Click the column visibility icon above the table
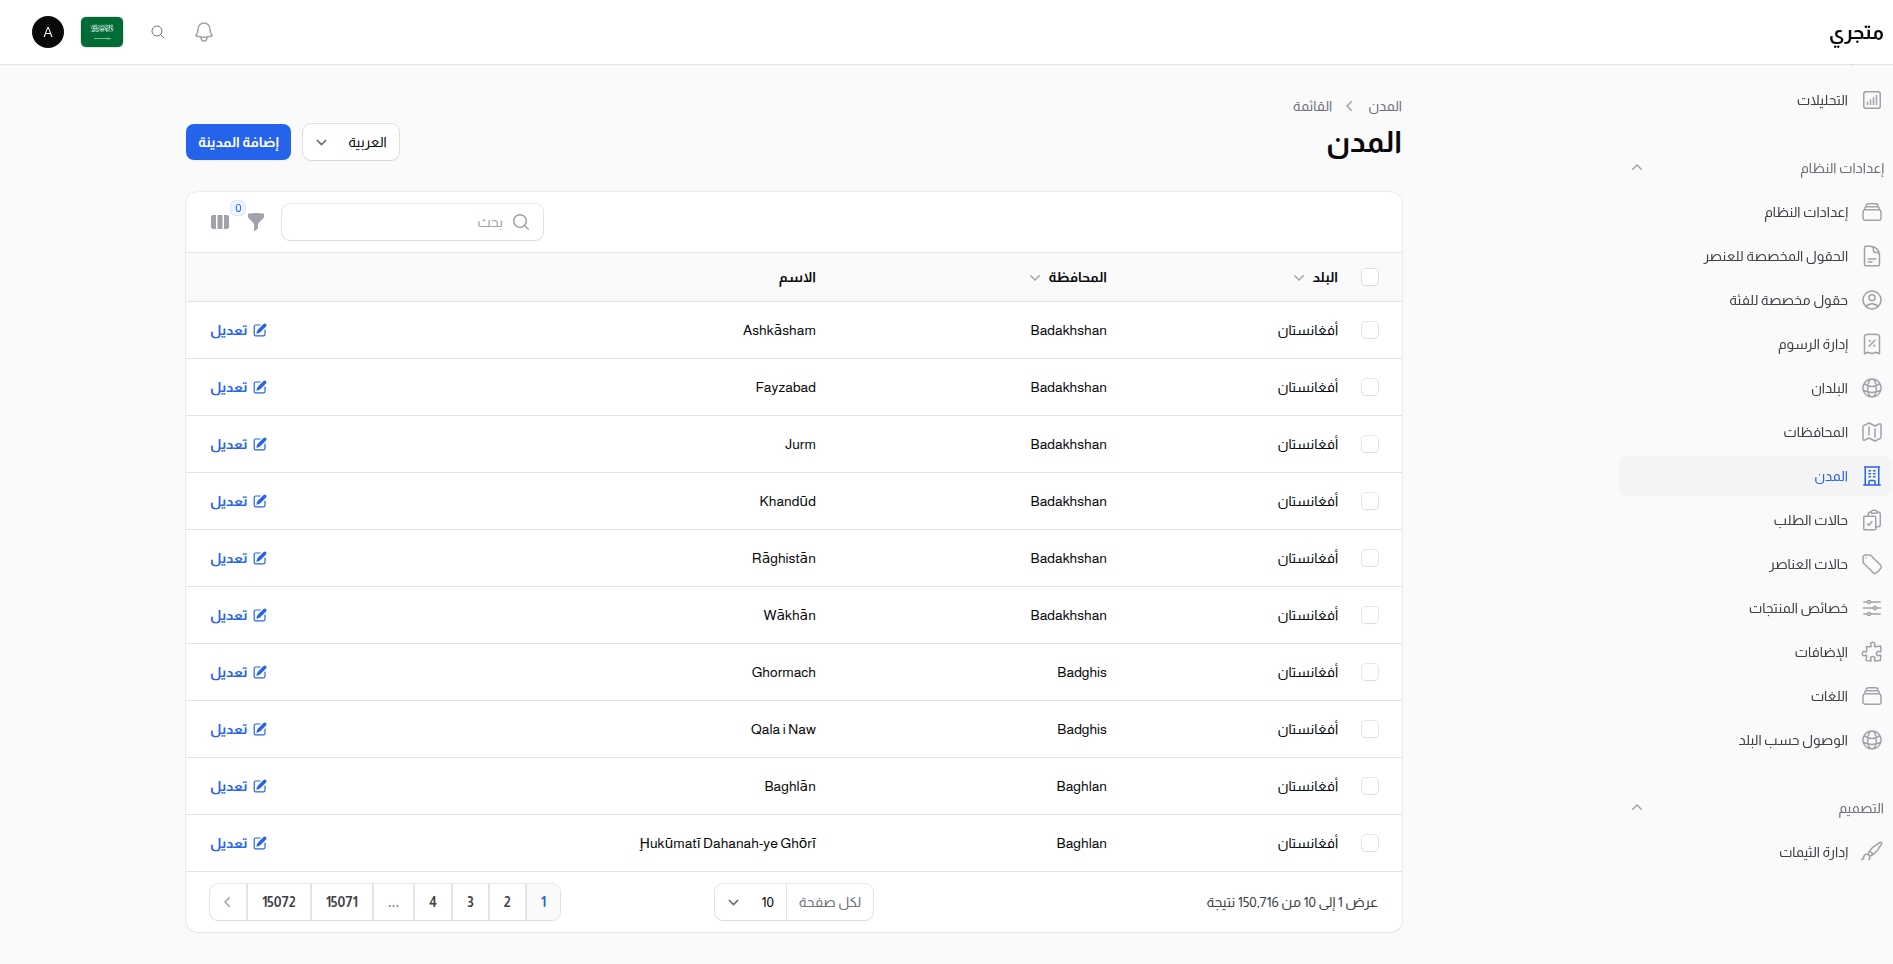This screenshot has width=1893, height=964. coord(220,221)
